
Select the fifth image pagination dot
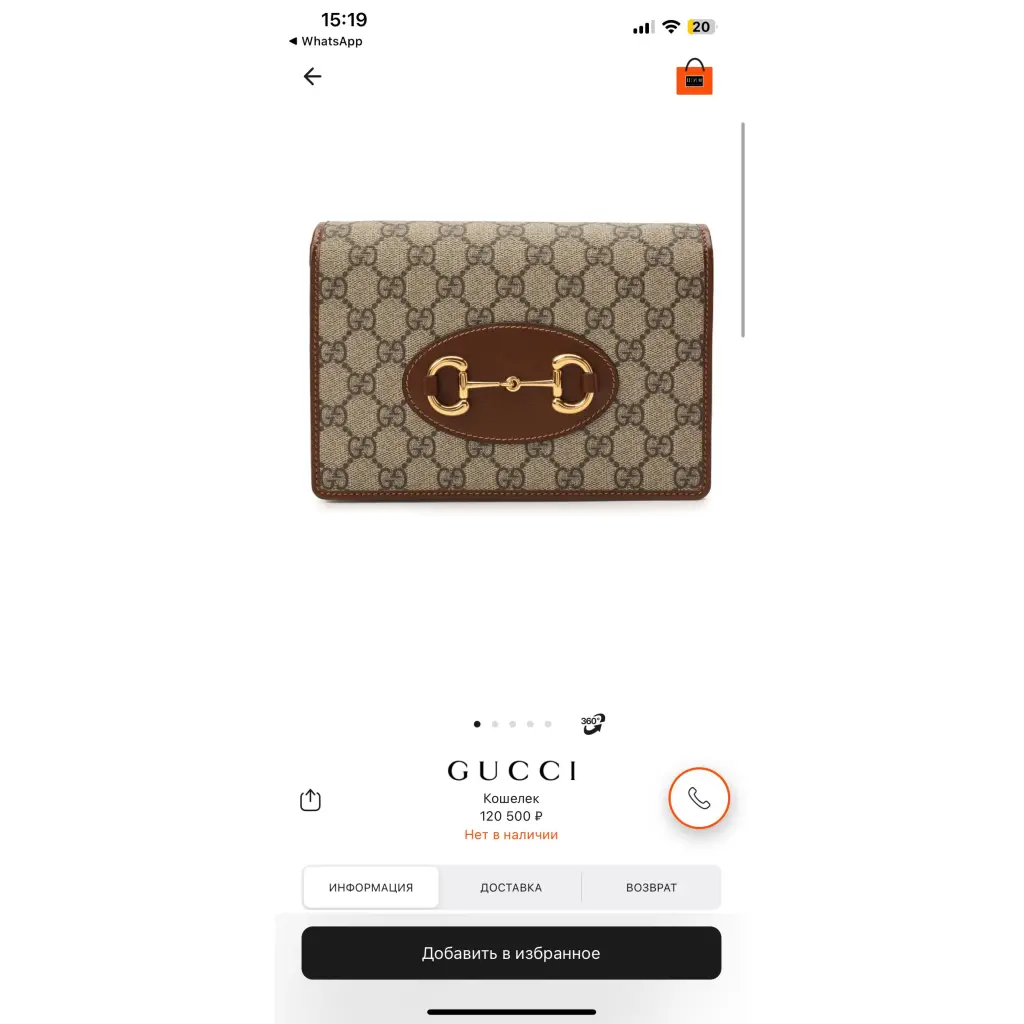click(x=548, y=724)
